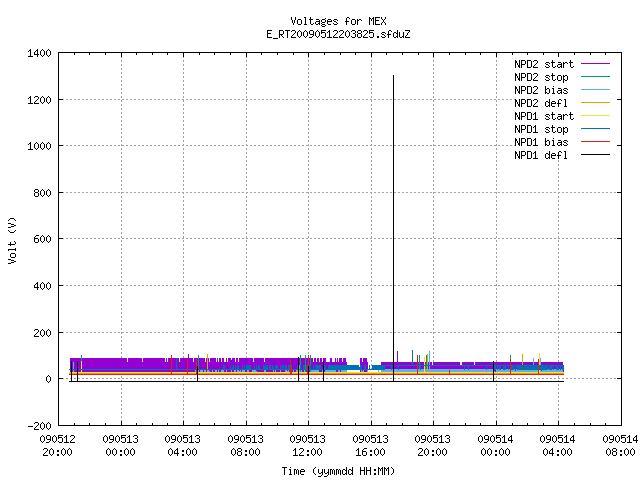
Task: Click the 1400 y-axis tick label
Action: tap(39, 53)
